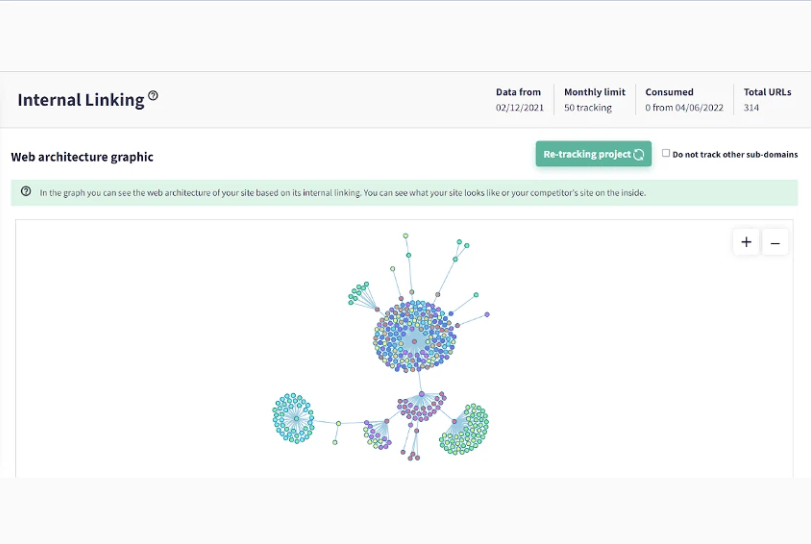Click the Internal Linking page title
Image resolution: width=811 pixels, height=544 pixels.
81,100
